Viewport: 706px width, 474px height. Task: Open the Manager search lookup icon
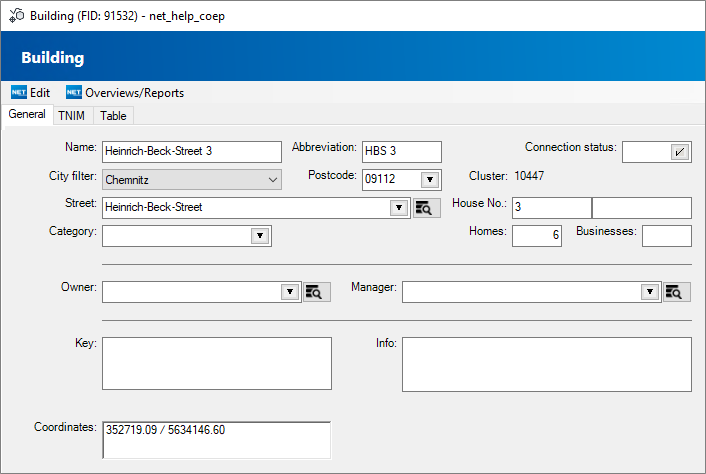pos(677,292)
